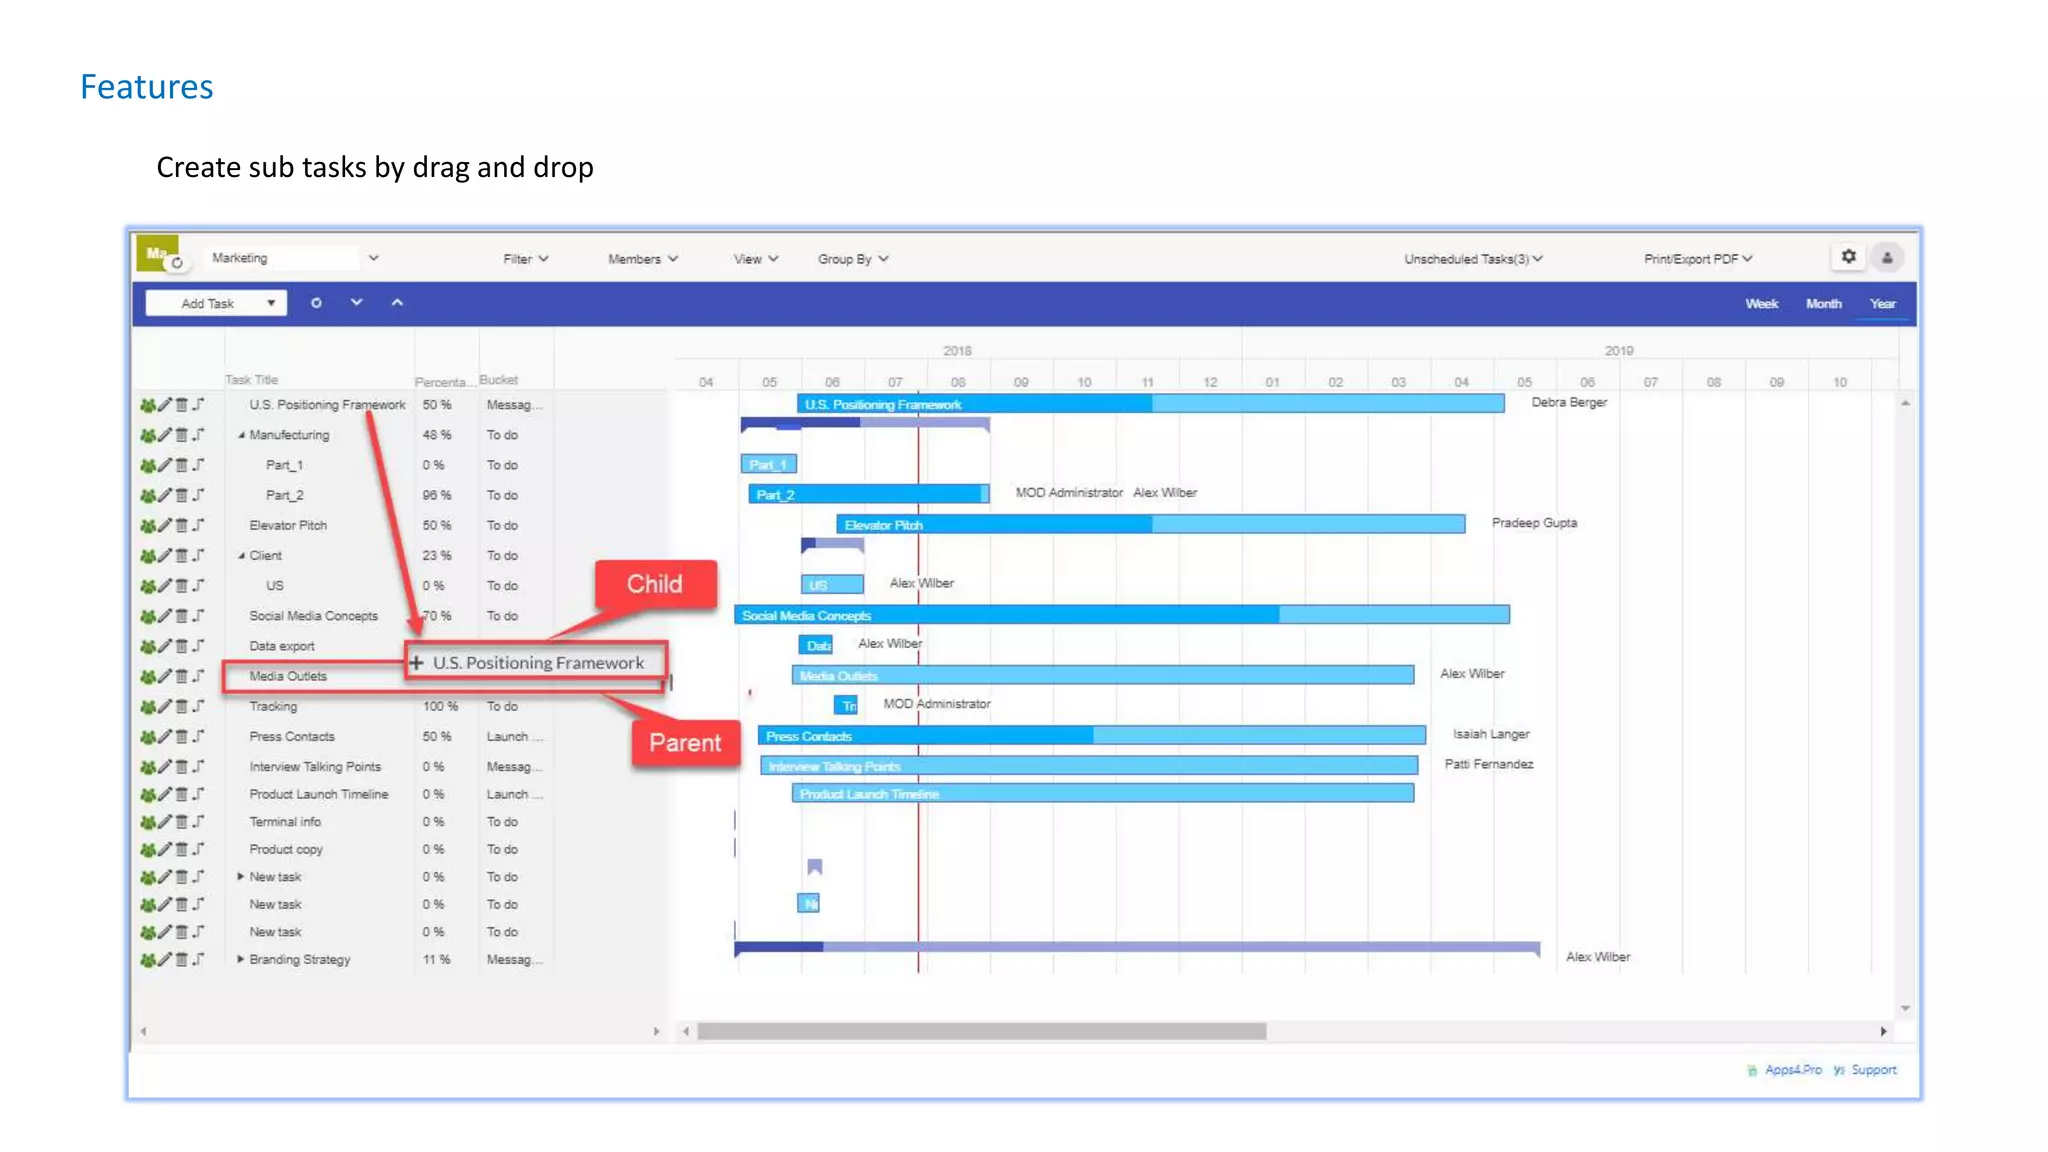The width and height of the screenshot is (2048, 1152).
Task: Collapse the Manufacturing task group
Action: [241, 435]
